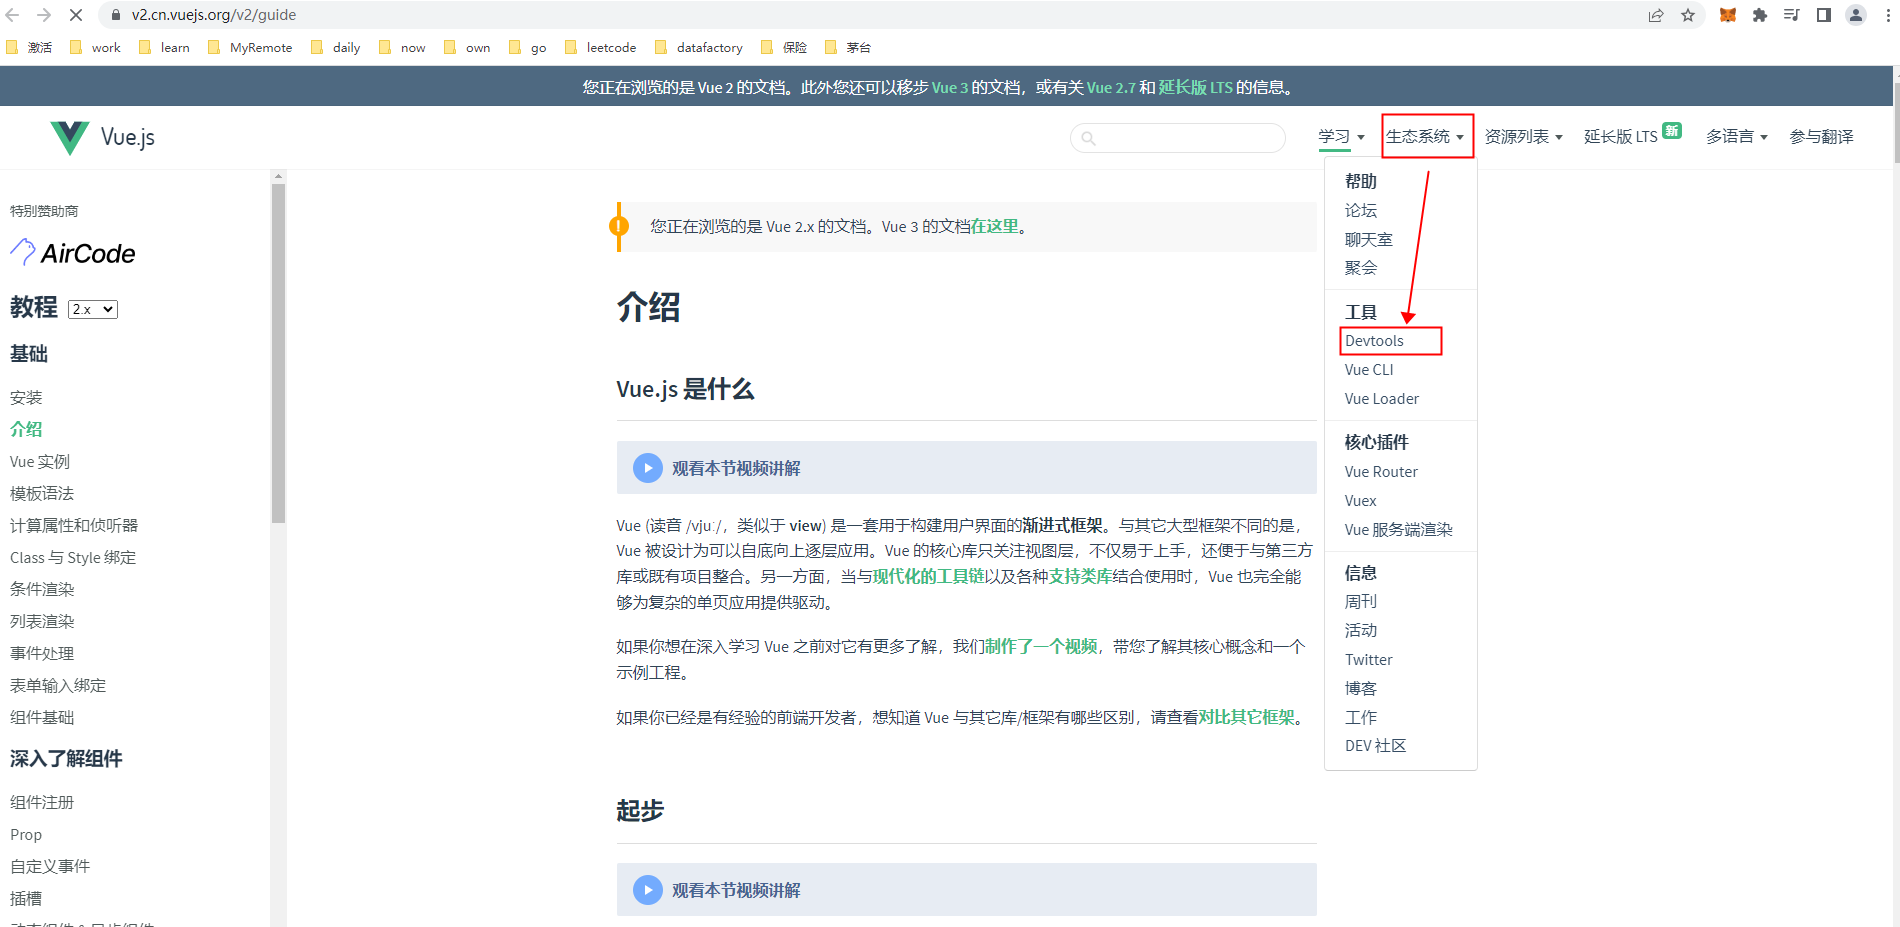Viewport: 1900px width, 927px height.
Task: Open the 'learn' bookmark folder
Action: pyautogui.click(x=164, y=47)
